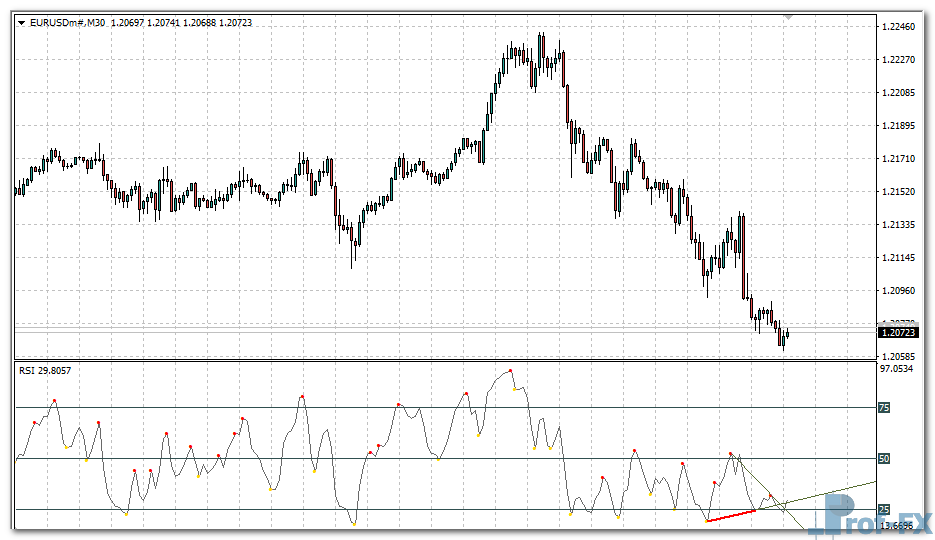935x540 pixels.
Task: Click the 1.21895 price scale label
Action: [x=897, y=126]
